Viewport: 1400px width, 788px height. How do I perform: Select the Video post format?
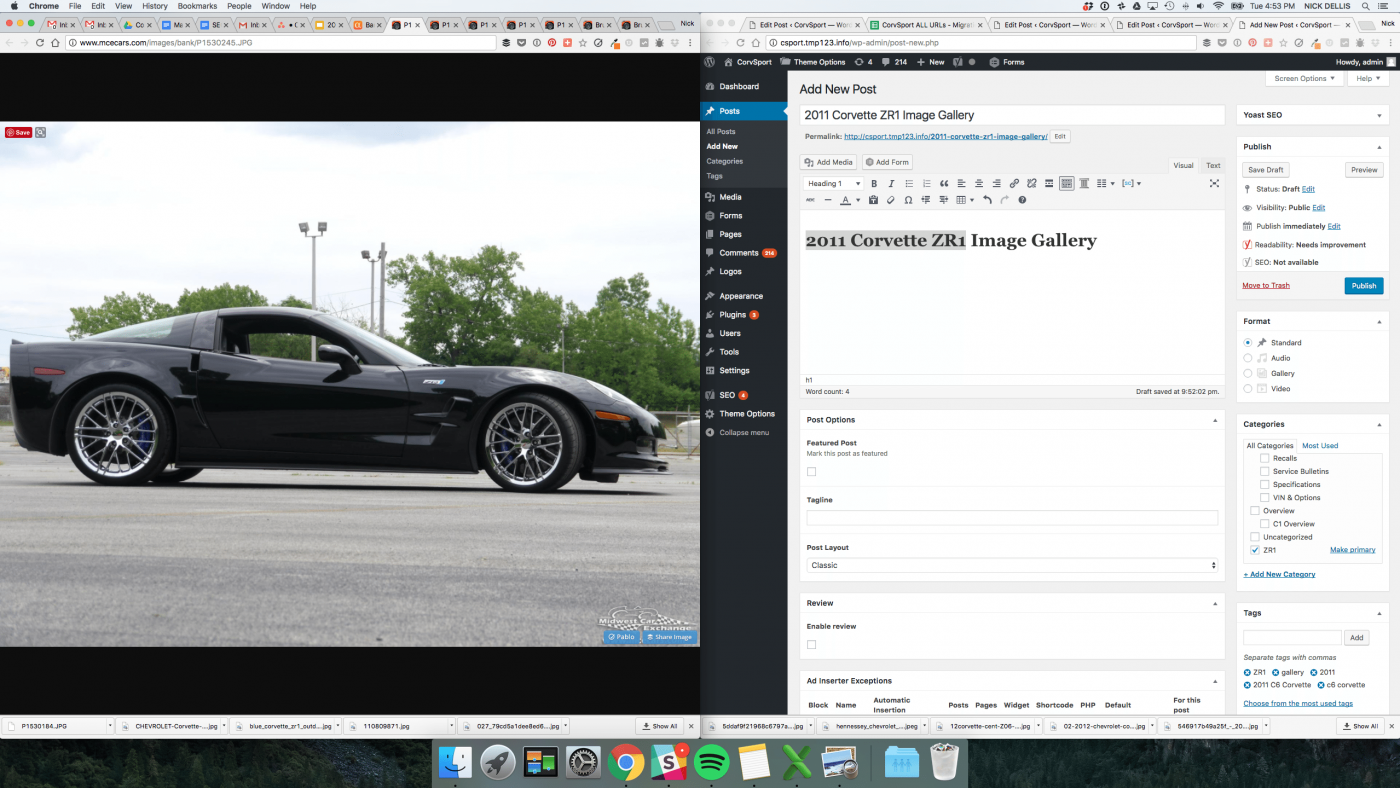pyautogui.click(x=1248, y=388)
